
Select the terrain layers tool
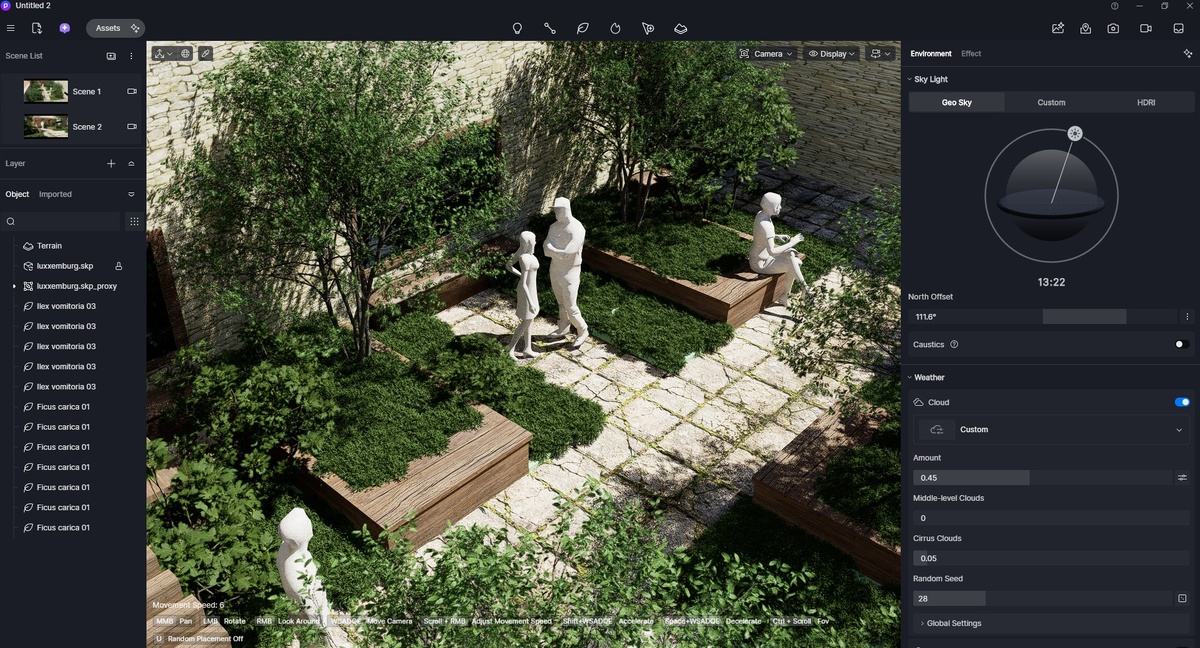(681, 28)
